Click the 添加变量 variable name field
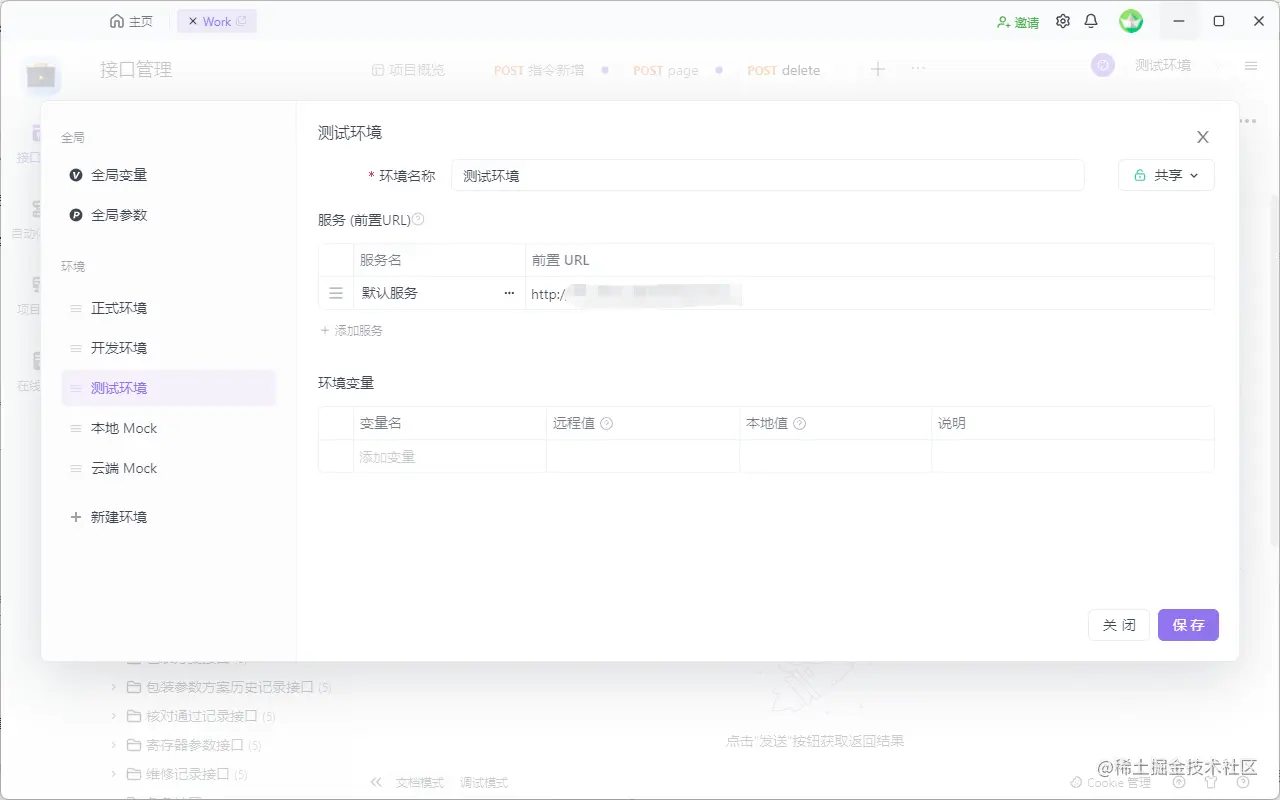 (450, 456)
